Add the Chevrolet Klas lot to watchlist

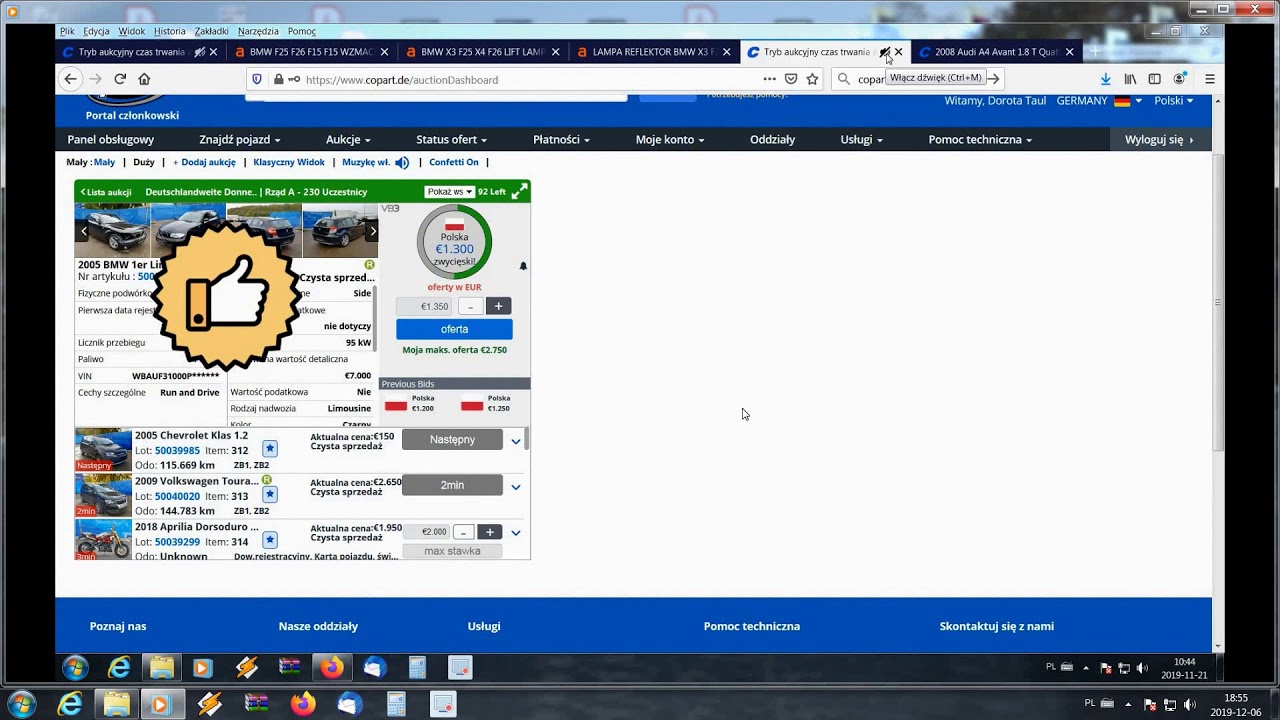(270, 448)
